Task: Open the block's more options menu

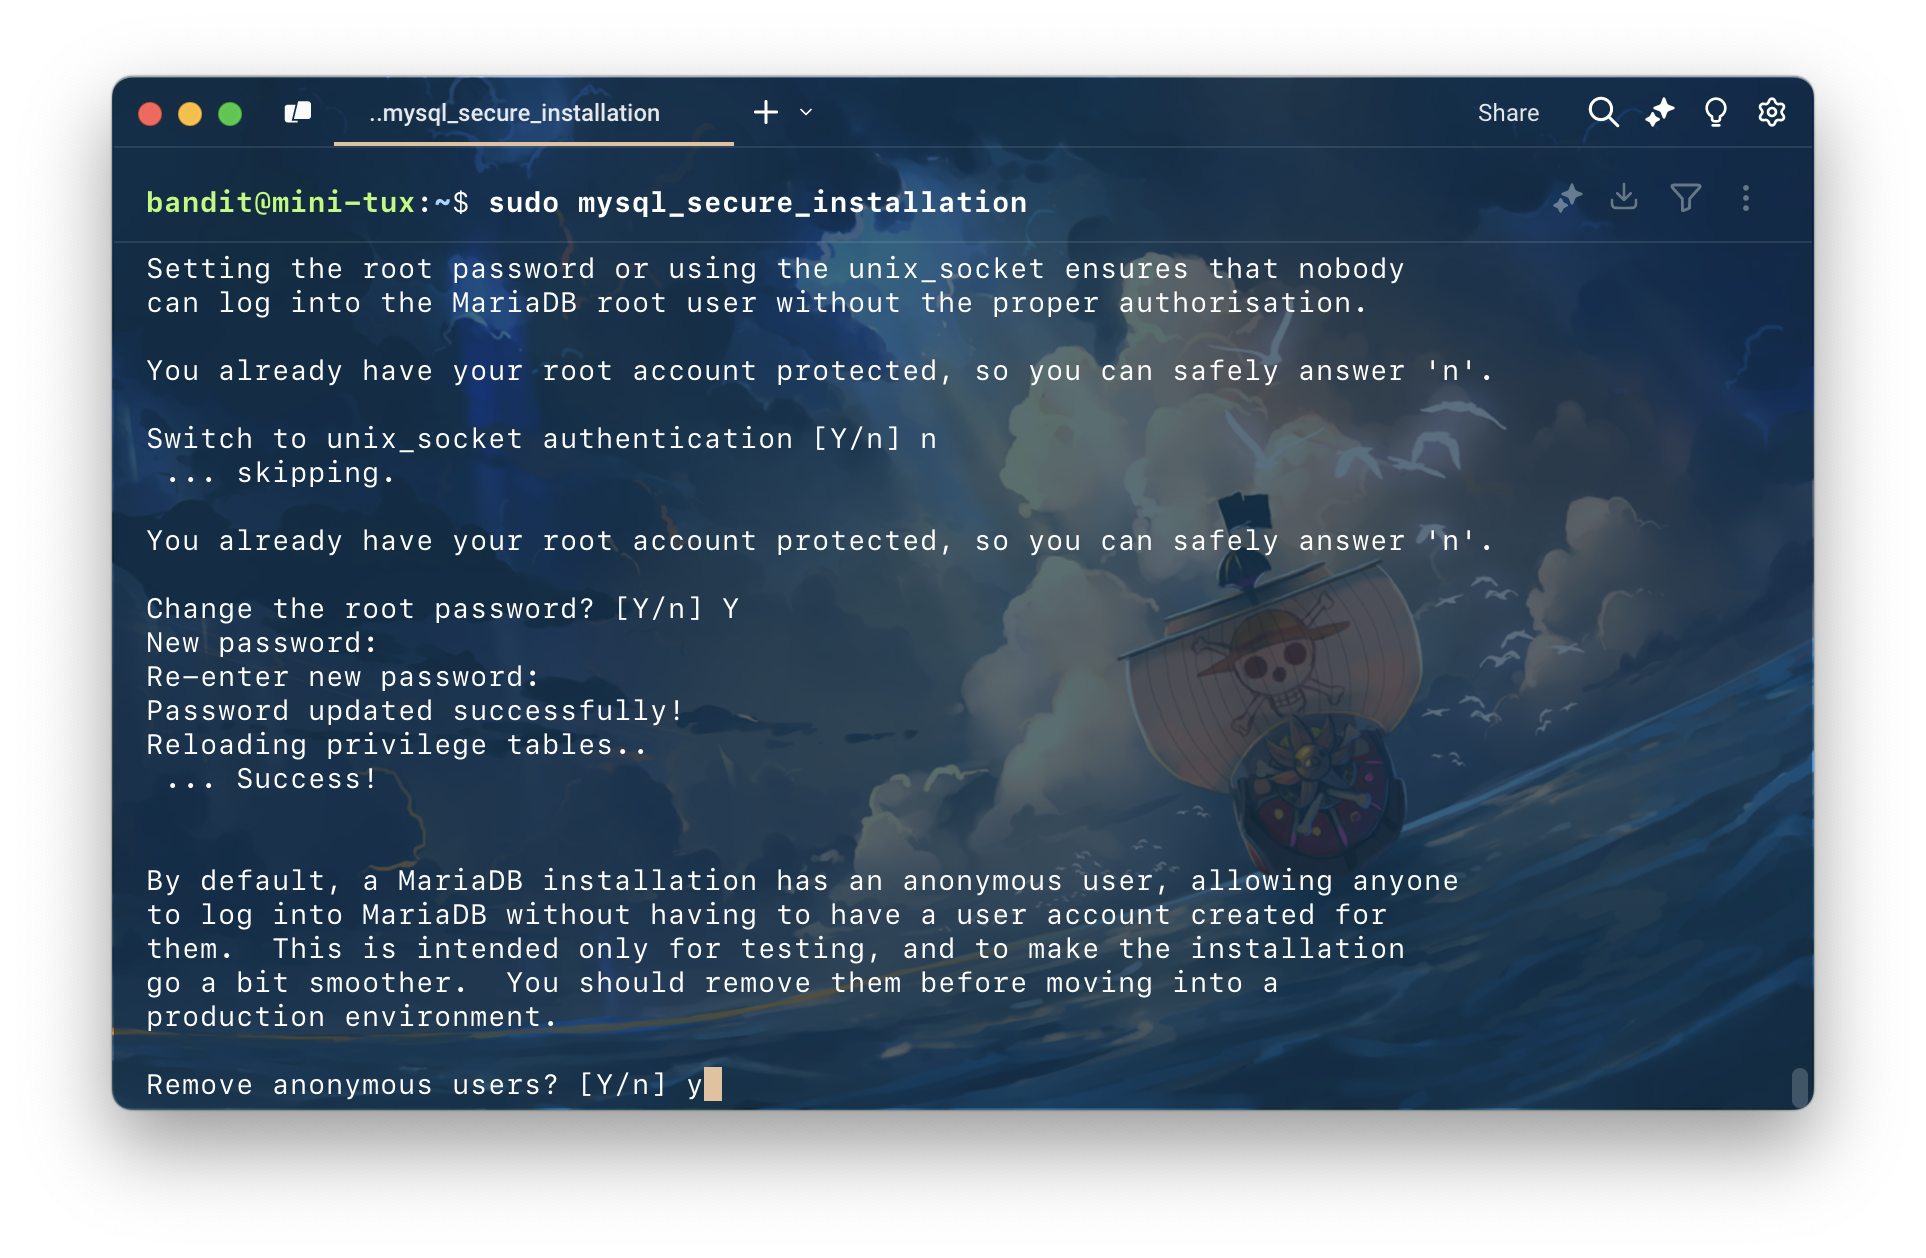Action: (x=1746, y=198)
